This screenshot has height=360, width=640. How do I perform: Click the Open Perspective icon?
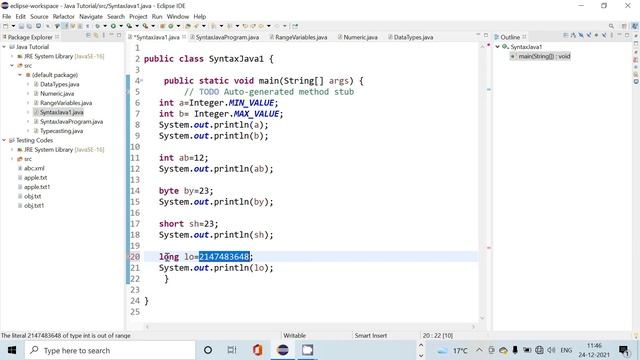tap(624, 26)
